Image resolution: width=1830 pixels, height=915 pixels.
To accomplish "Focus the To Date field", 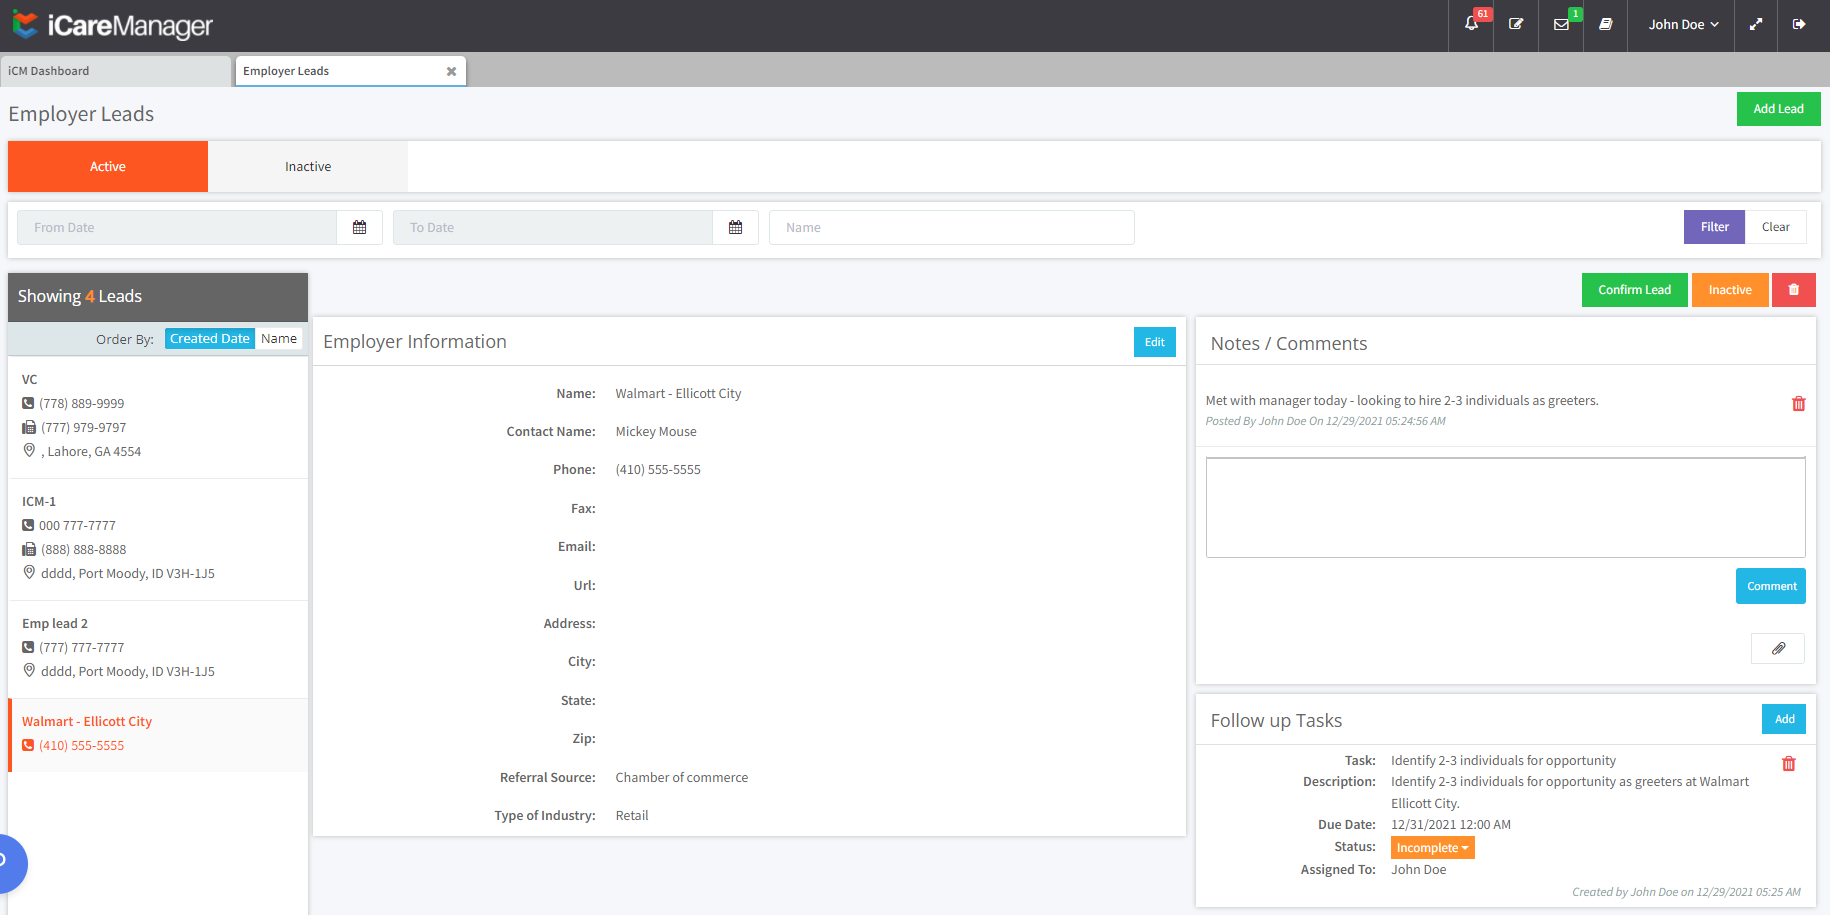I will pos(553,227).
